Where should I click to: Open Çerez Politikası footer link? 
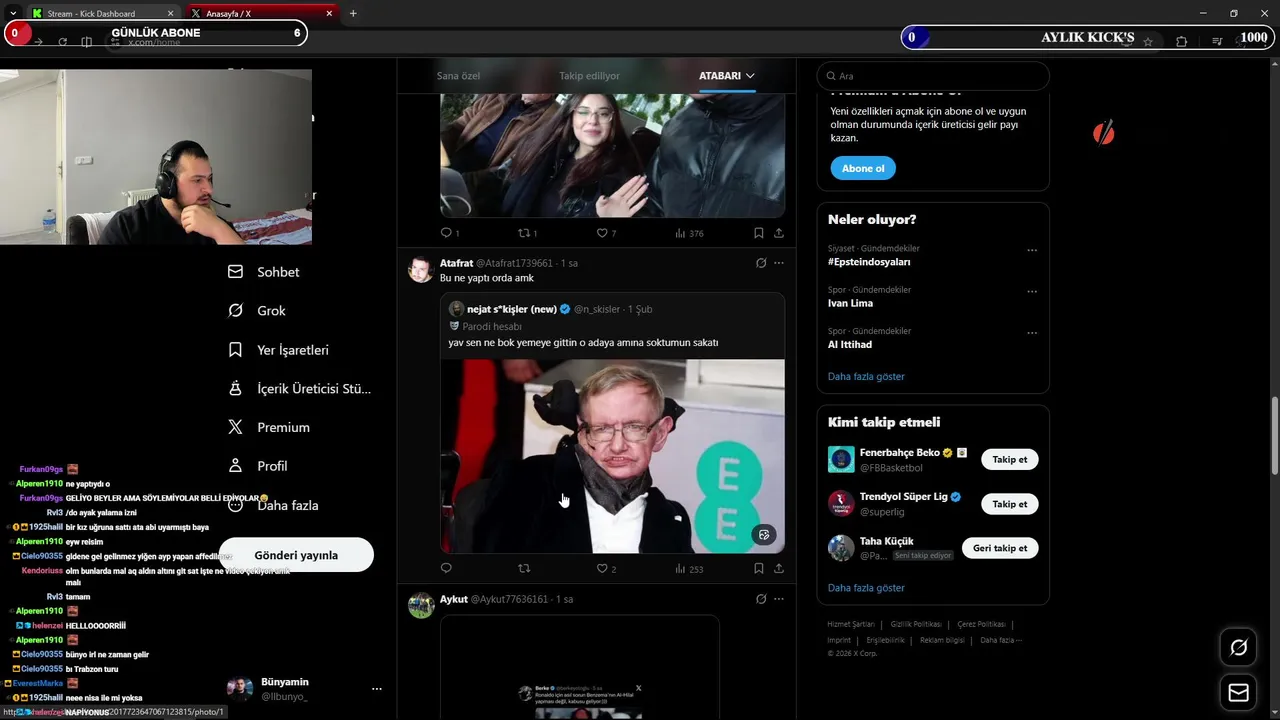click(981, 624)
